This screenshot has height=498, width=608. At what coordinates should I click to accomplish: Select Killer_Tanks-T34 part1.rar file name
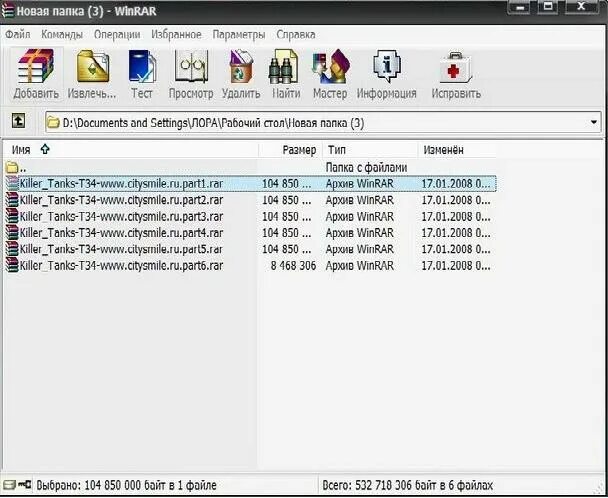pyautogui.click(x=121, y=183)
